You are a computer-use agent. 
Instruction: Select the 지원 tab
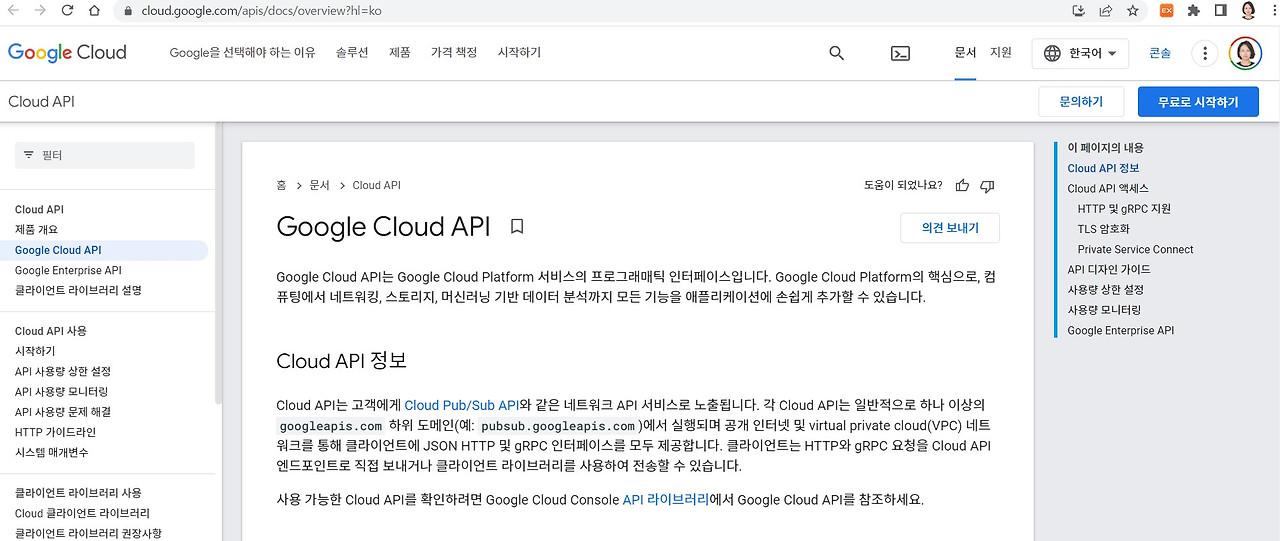click(x=1001, y=53)
